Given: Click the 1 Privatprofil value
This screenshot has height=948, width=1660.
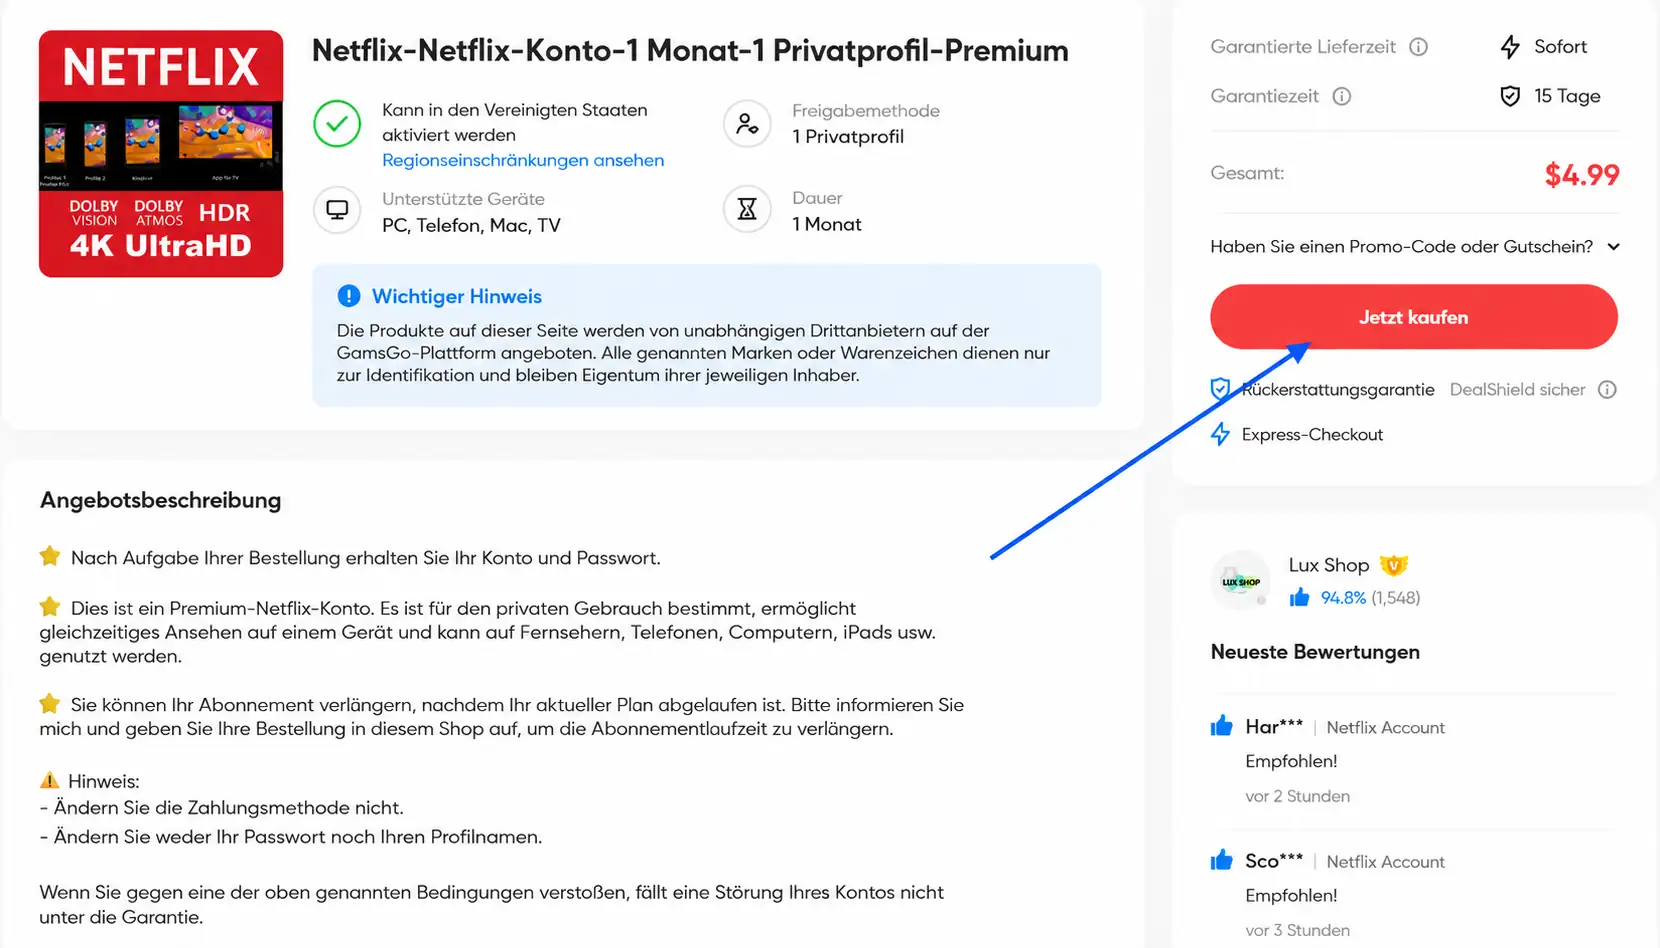Looking at the screenshot, I should (x=848, y=137).
